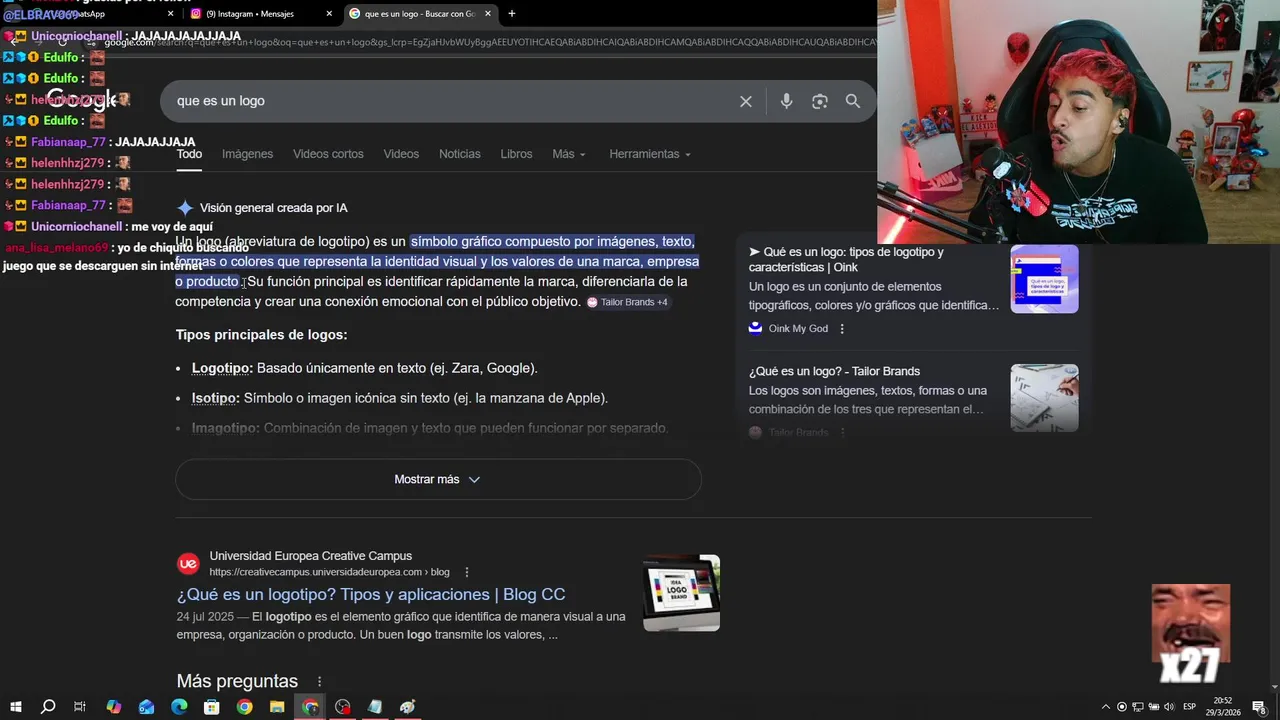
Task: Open volume control in system tray
Action: [1169, 707]
